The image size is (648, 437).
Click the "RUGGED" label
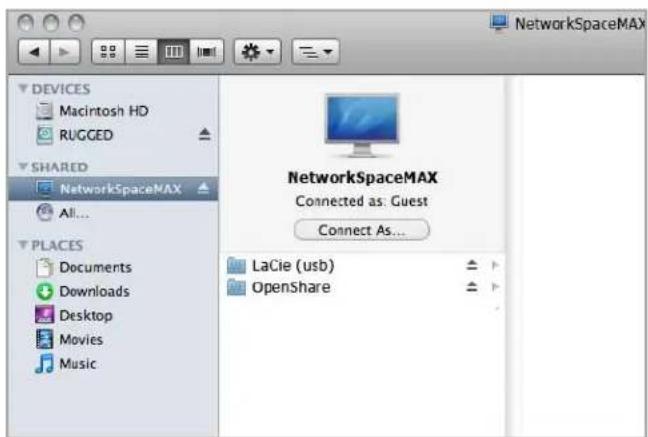pos(86,135)
